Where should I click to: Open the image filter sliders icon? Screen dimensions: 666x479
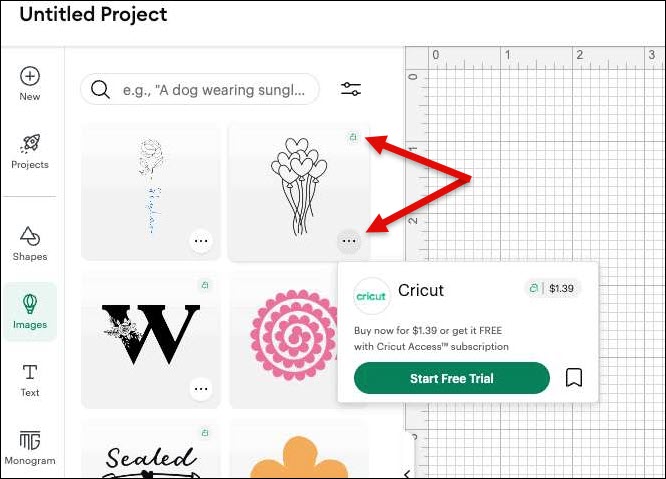(x=351, y=89)
